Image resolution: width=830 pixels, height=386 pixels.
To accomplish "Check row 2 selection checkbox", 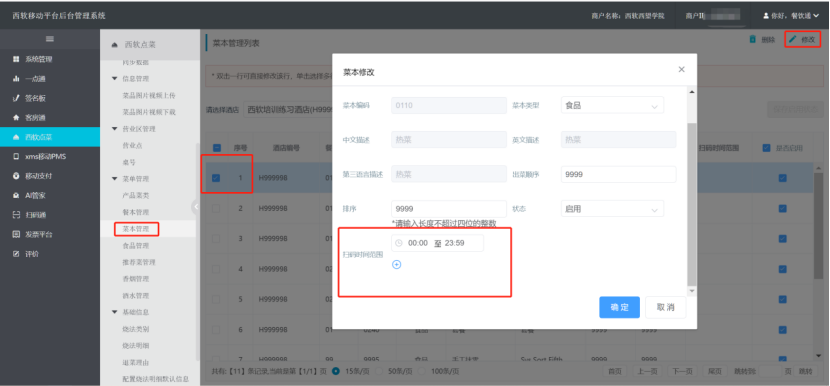I will click(216, 209).
